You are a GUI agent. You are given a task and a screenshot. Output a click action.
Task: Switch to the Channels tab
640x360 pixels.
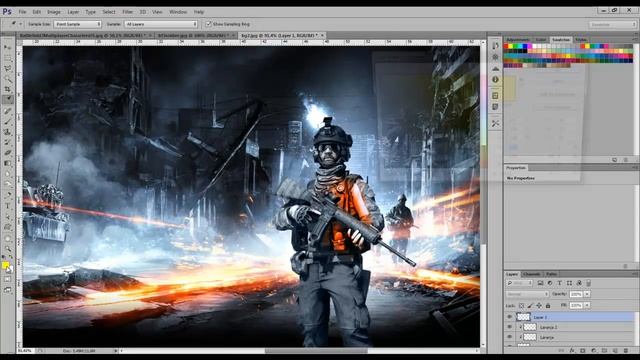[x=531, y=274]
